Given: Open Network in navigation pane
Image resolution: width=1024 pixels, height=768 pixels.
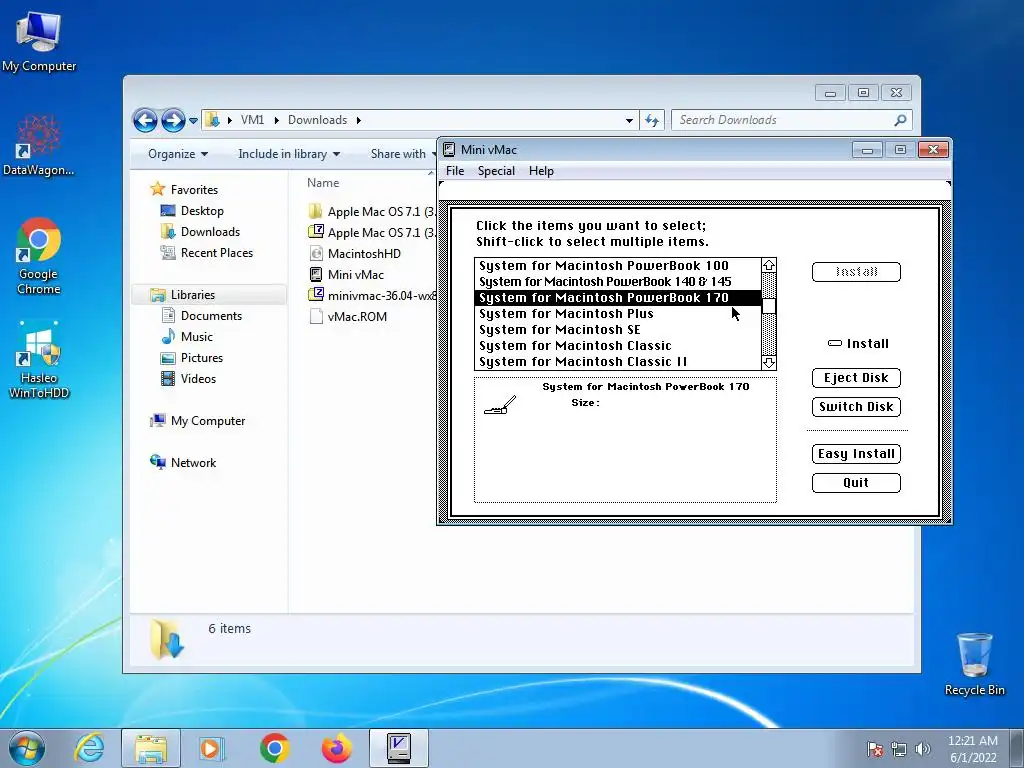Looking at the screenshot, I should [183, 462].
